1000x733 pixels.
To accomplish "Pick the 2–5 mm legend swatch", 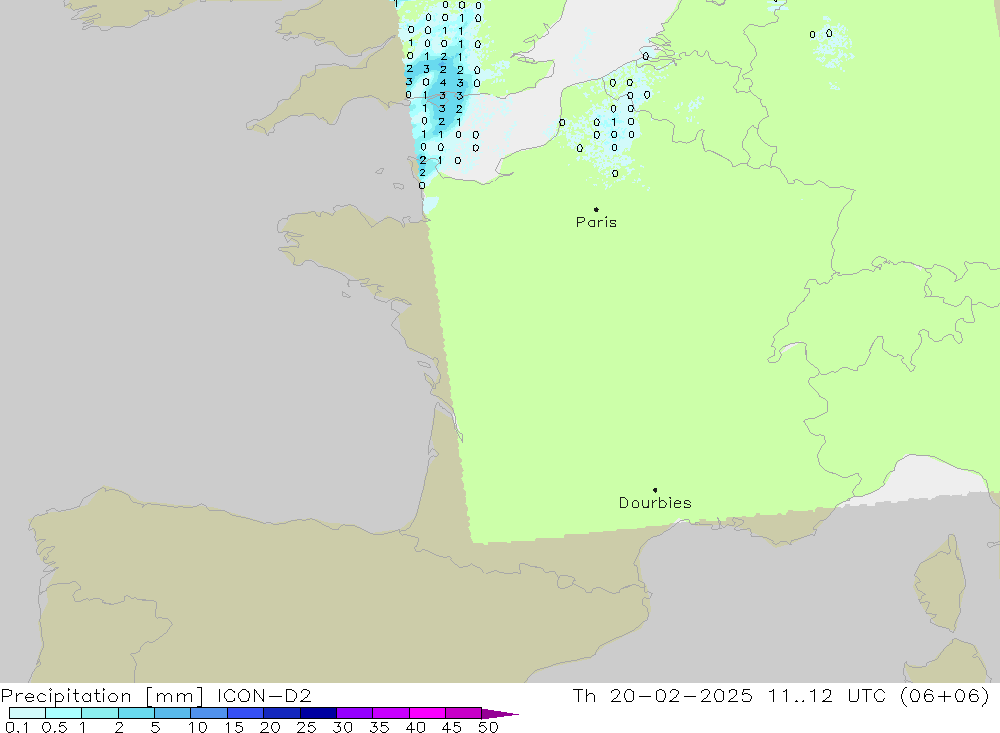I will [136, 713].
